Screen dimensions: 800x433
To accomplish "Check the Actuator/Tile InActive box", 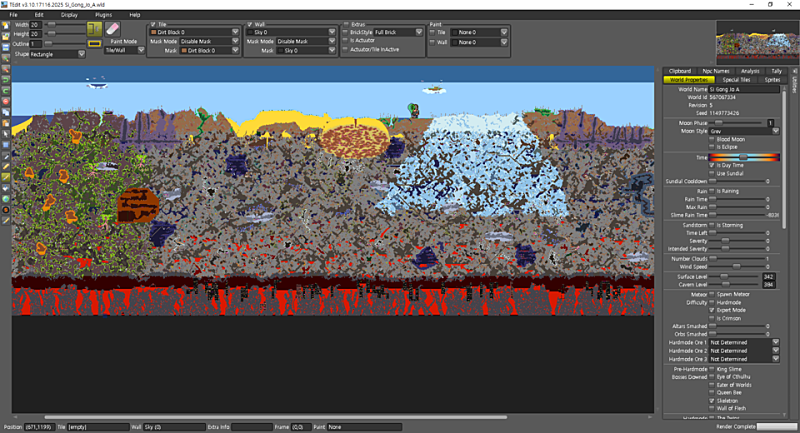I will point(345,49).
